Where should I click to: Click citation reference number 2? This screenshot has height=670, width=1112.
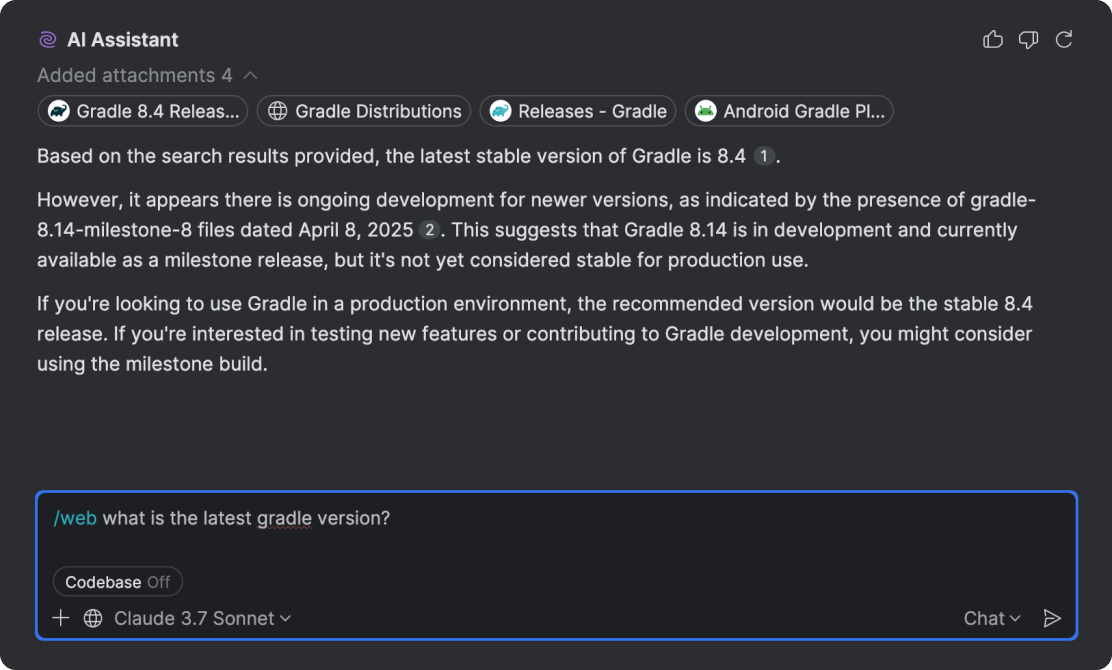coord(429,230)
